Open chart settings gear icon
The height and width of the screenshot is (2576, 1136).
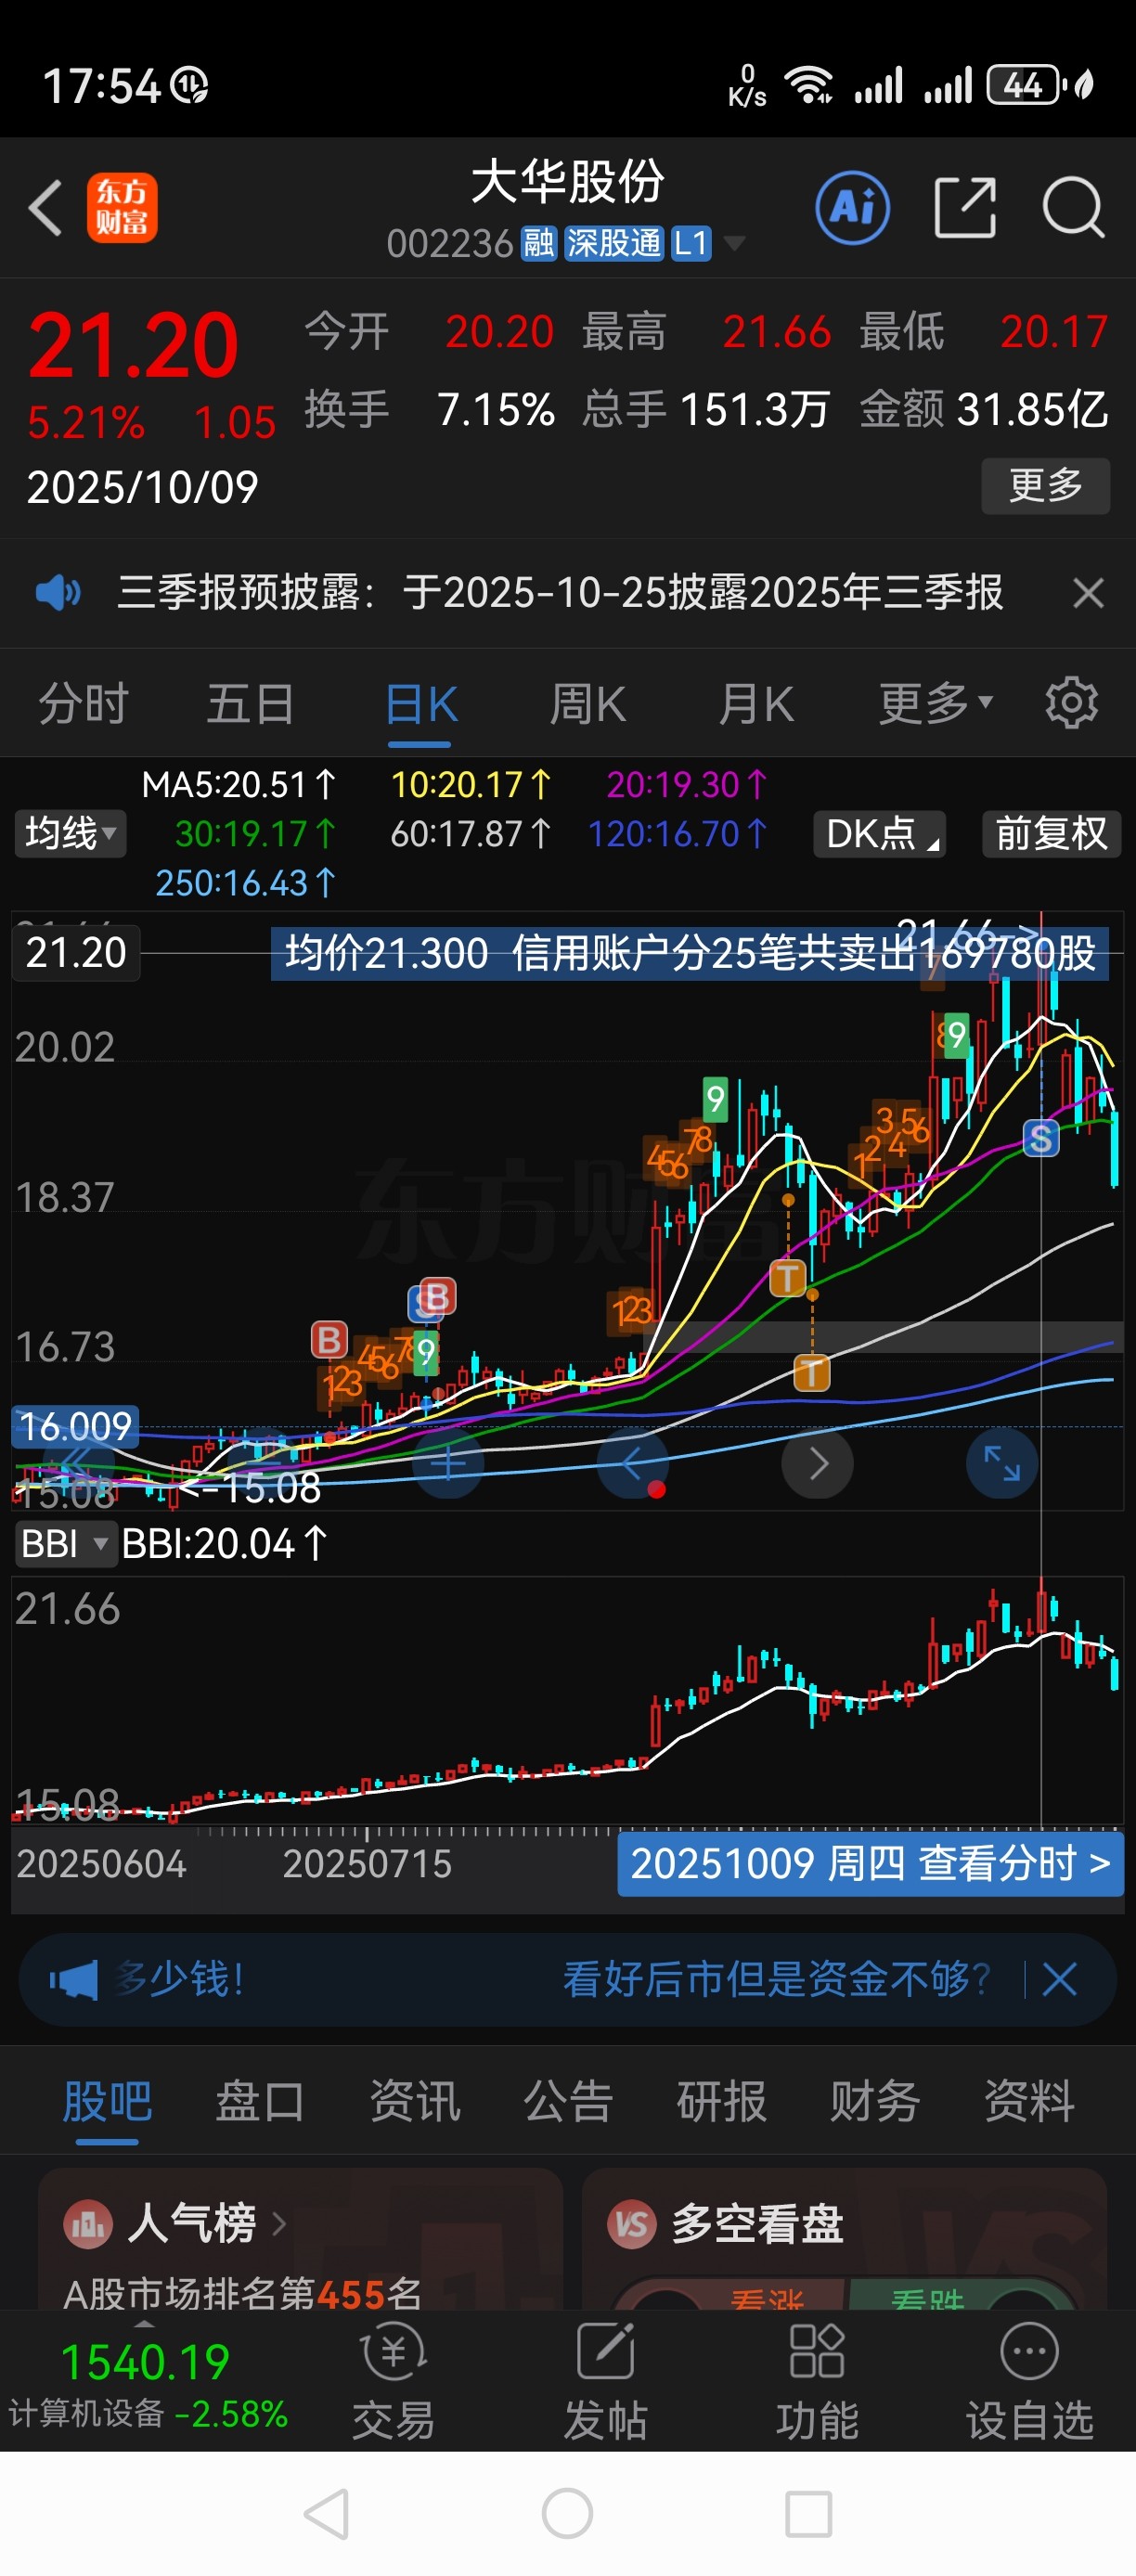[x=1071, y=703]
